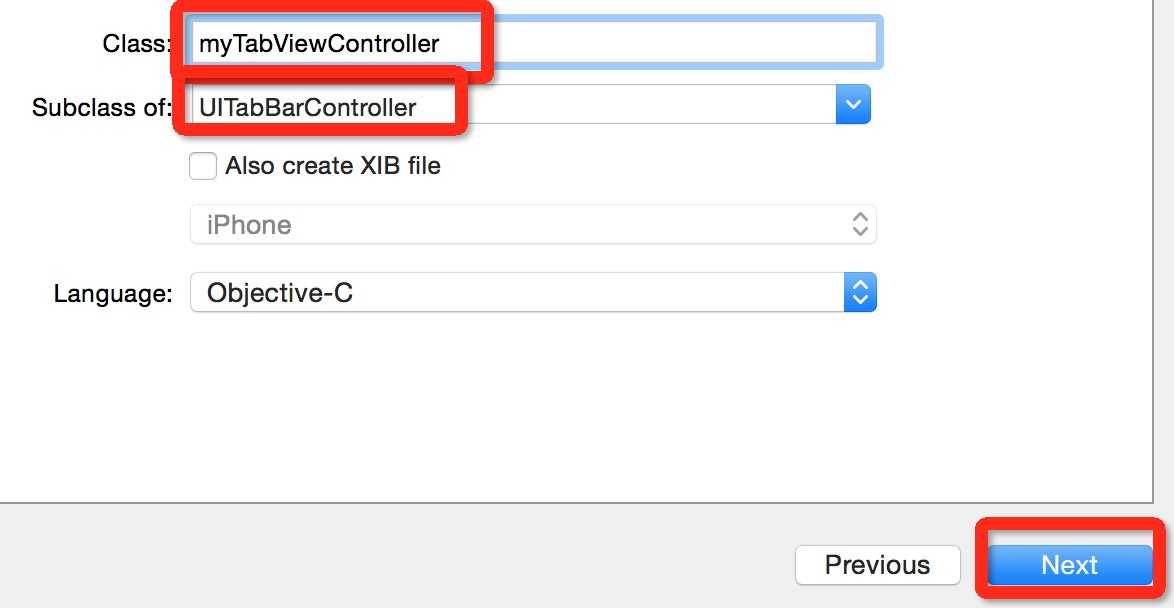1174x608 pixels.
Task: Click the grayed iPhone text
Action: point(249,225)
